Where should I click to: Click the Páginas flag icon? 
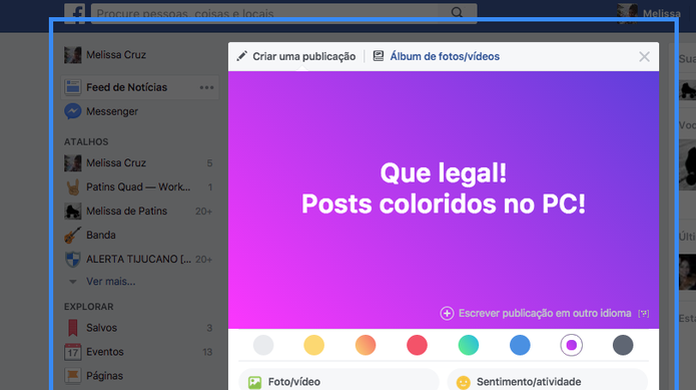tap(73, 376)
